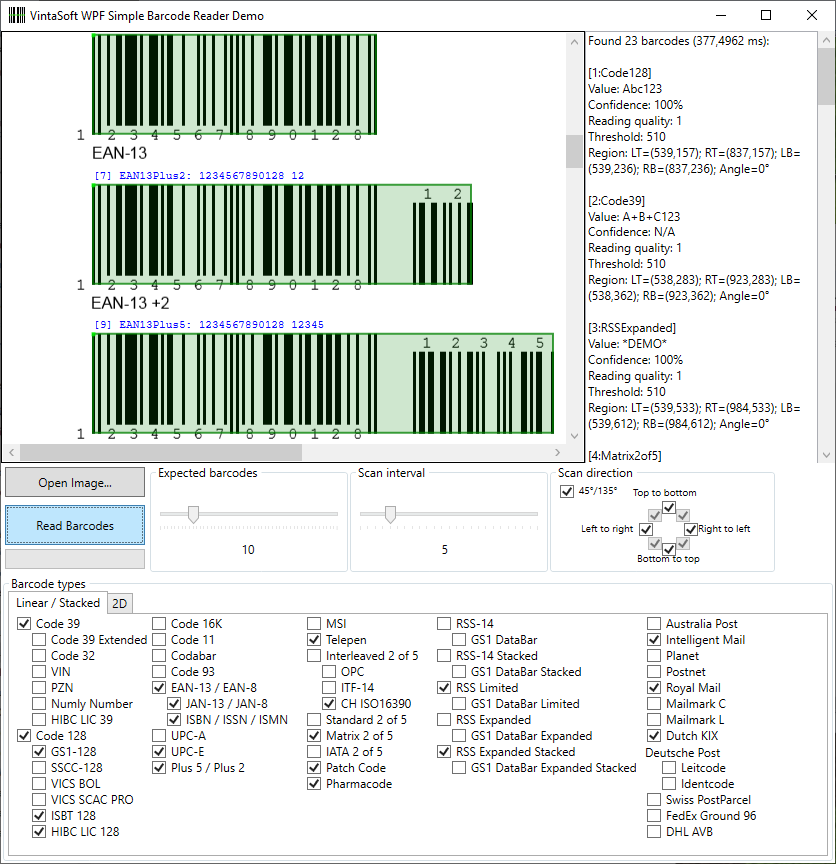Check IATA 2 of 5 option
The width and height of the screenshot is (836, 864).
click(314, 751)
